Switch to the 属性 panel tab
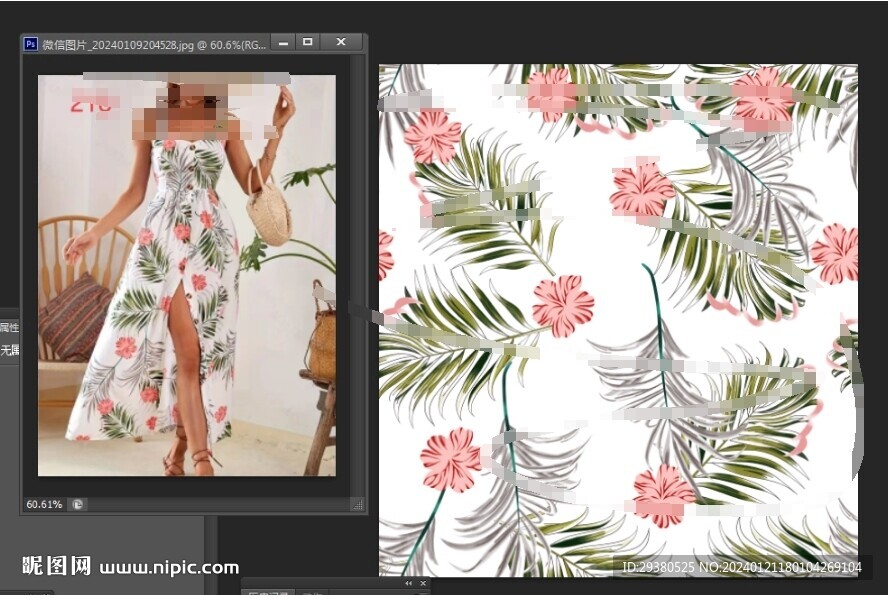The height and width of the screenshot is (595, 888). 9,327
